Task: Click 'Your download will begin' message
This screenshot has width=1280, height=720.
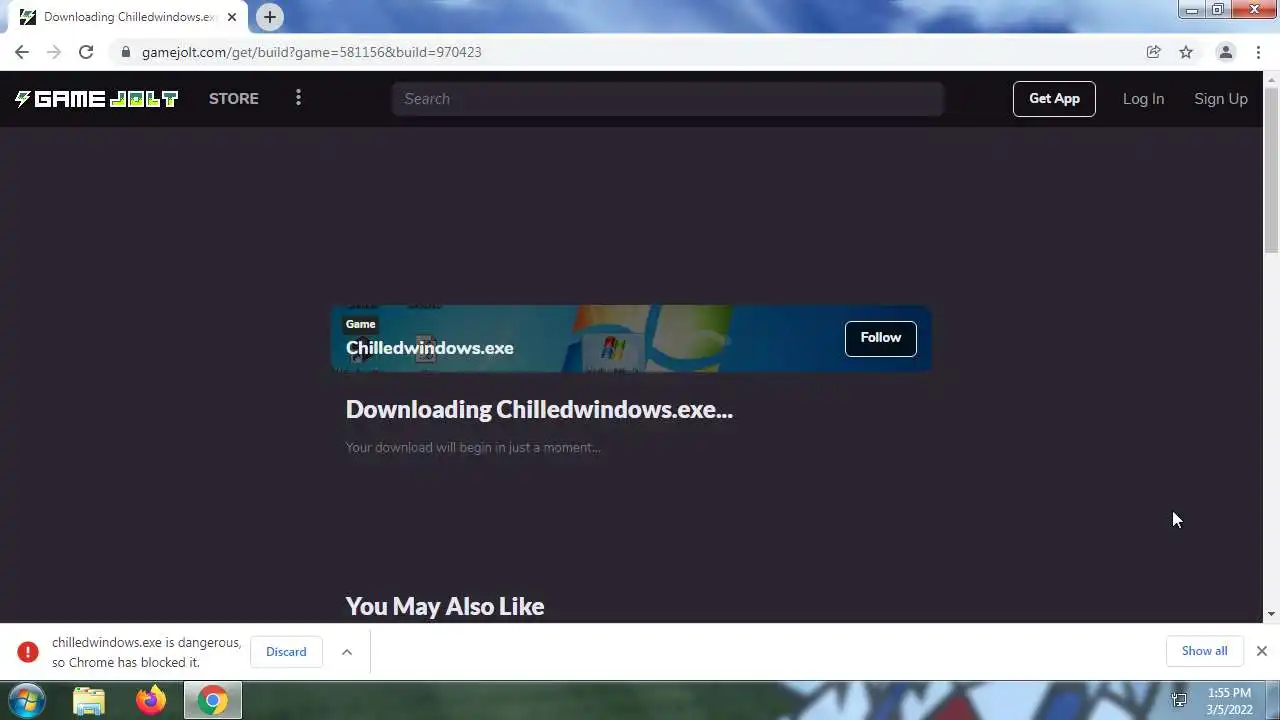Action: click(473, 447)
